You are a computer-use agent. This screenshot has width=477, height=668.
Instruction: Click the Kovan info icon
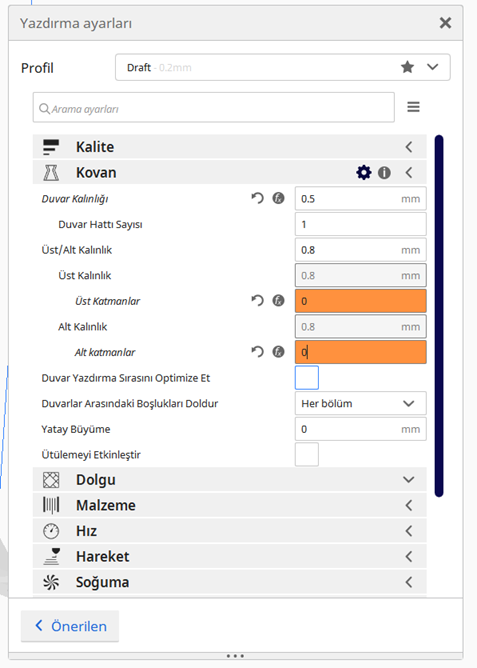click(384, 173)
